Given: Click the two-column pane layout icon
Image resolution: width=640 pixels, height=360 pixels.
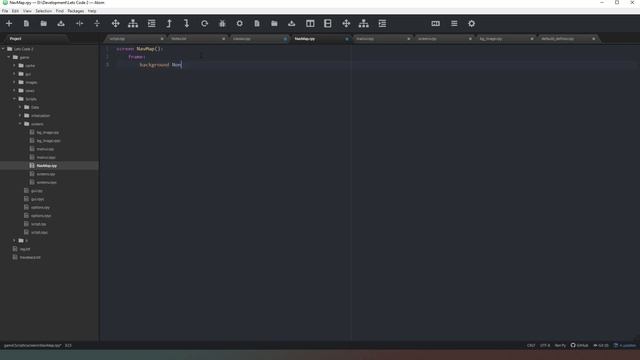Looking at the screenshot, I should [x=310, y=24].
